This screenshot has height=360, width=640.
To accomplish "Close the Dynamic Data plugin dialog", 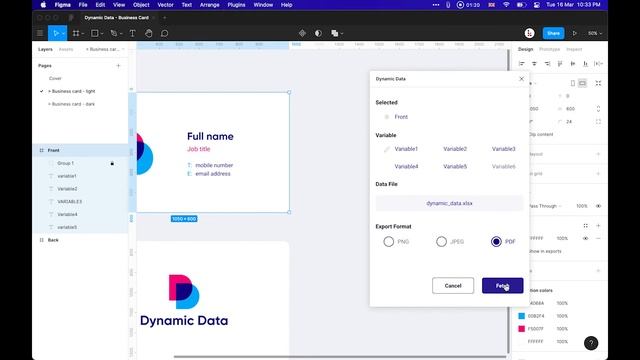I will 521,79.
